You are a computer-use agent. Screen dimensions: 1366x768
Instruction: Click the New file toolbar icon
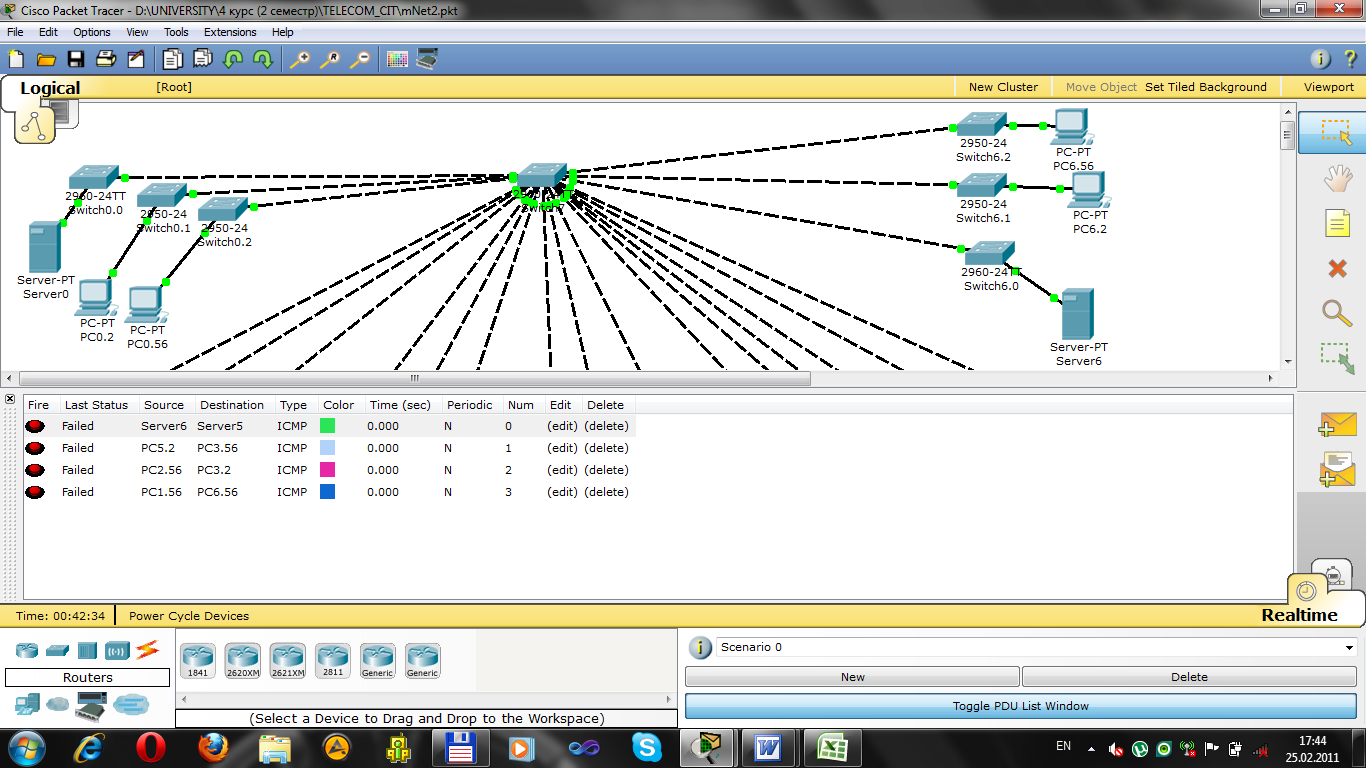pyautogui.click(x=16, y=59)
